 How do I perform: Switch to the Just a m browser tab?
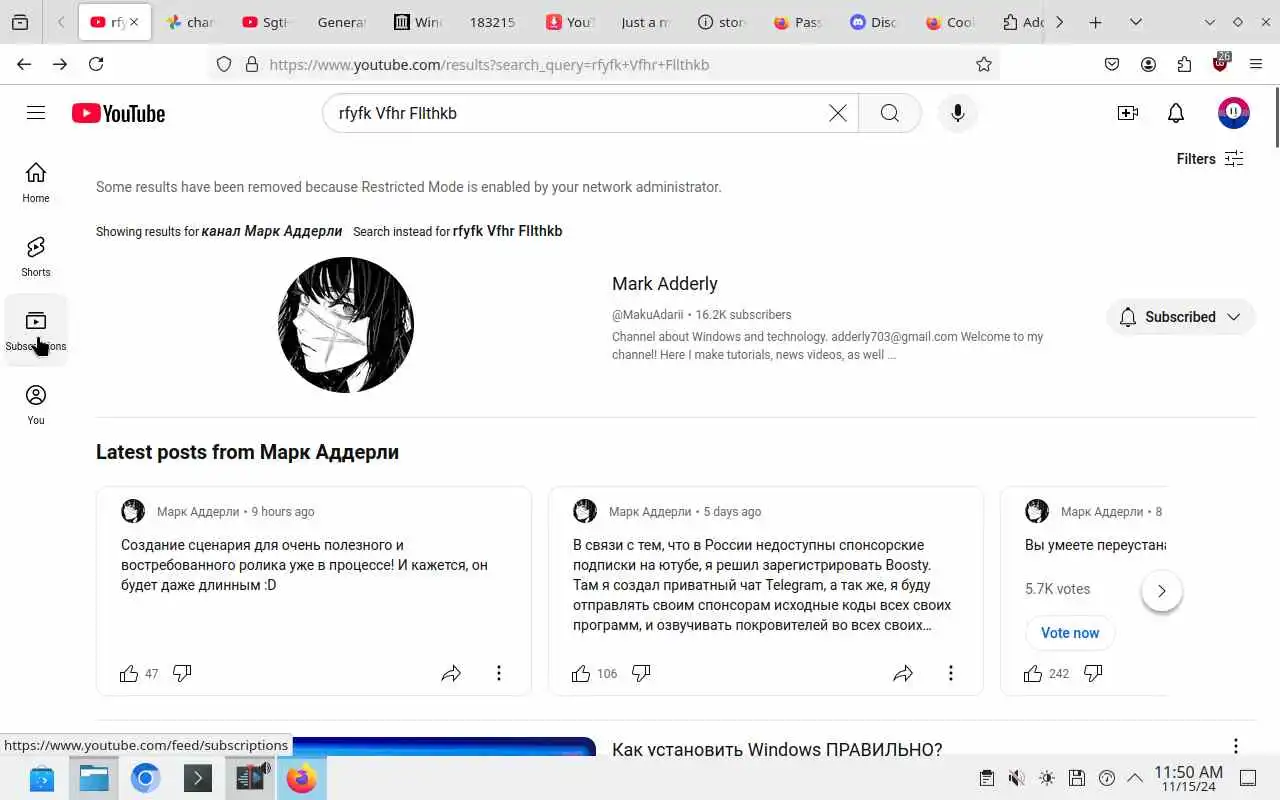645,22
